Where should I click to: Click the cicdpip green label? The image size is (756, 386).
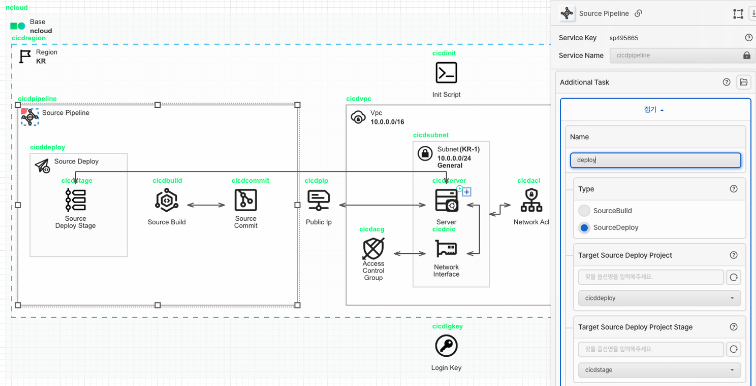tap(317, 181)
